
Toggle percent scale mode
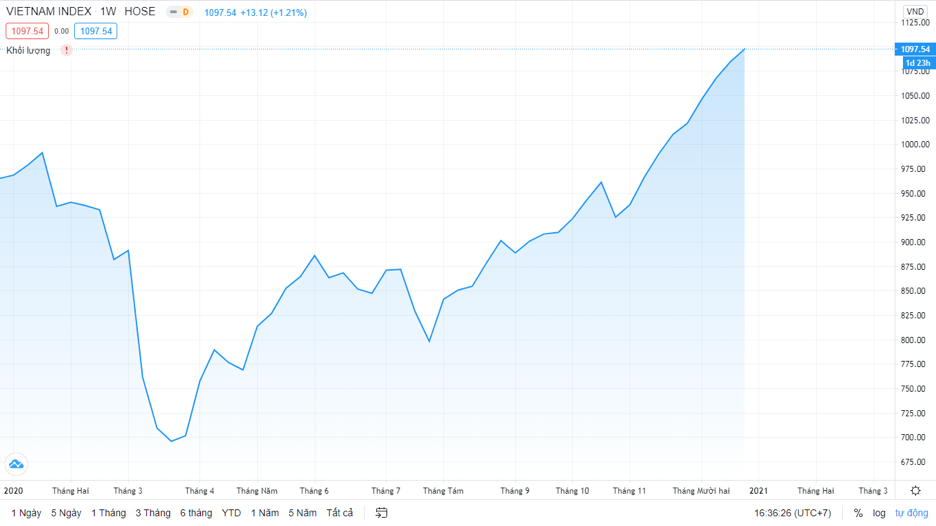pos(858,513)
